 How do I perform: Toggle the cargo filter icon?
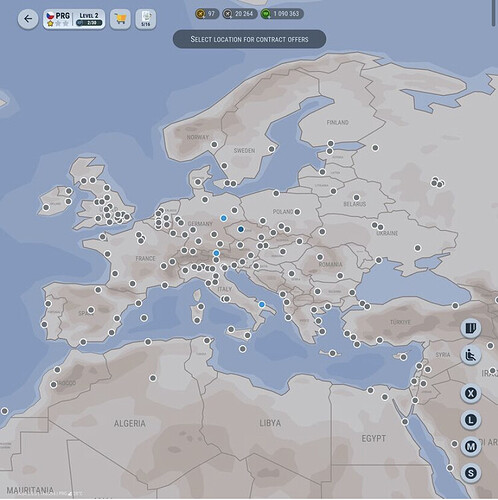pos(471,328)
